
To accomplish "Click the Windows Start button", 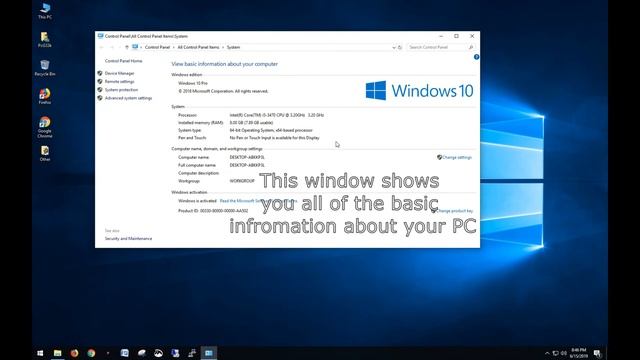I will (40, 353).
